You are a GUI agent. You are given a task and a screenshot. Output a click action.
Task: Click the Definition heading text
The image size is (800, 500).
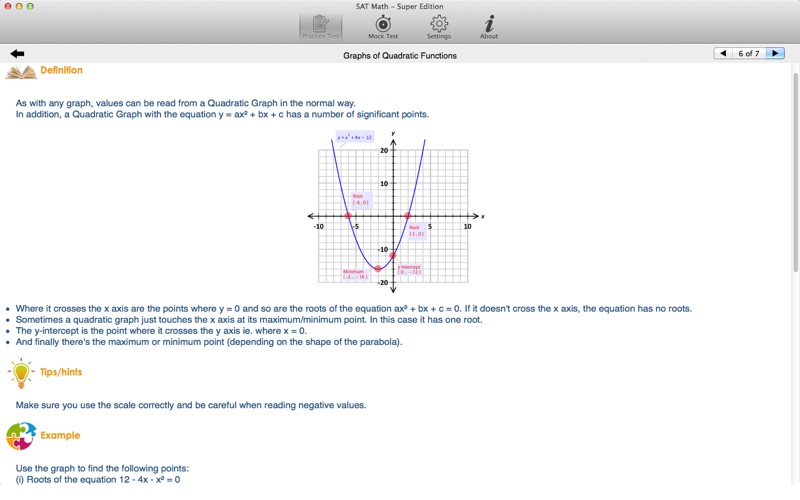tap(61, 70)
